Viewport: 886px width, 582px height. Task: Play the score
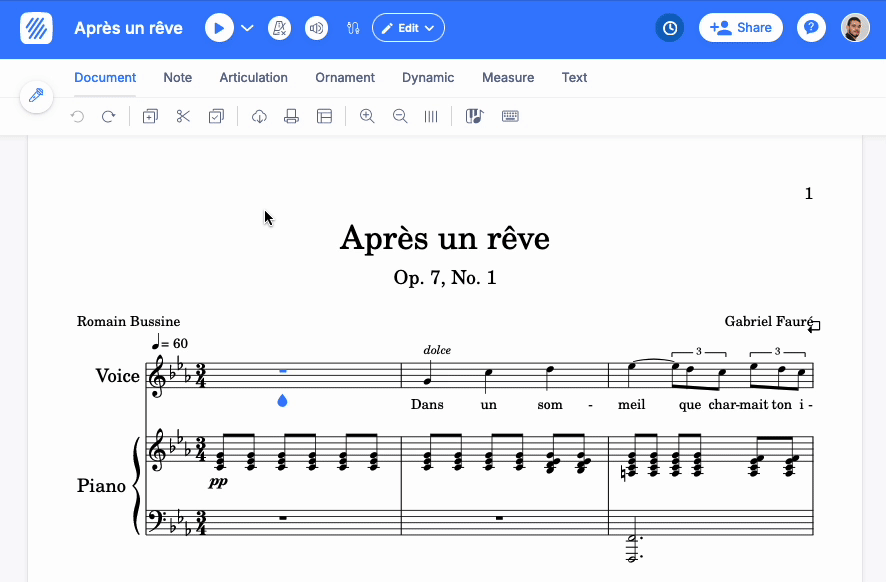pos(218,28)
